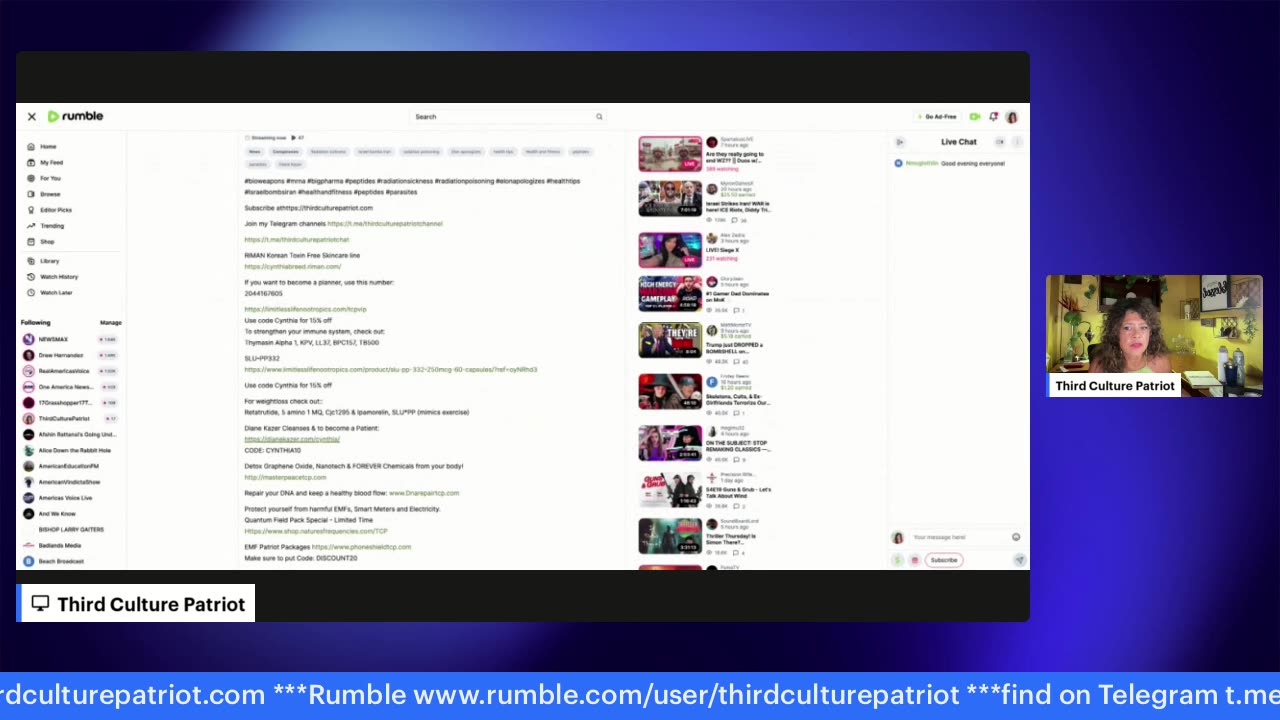
Task: Open NEWSMAX channel in Following list
Action: [70, 339]
